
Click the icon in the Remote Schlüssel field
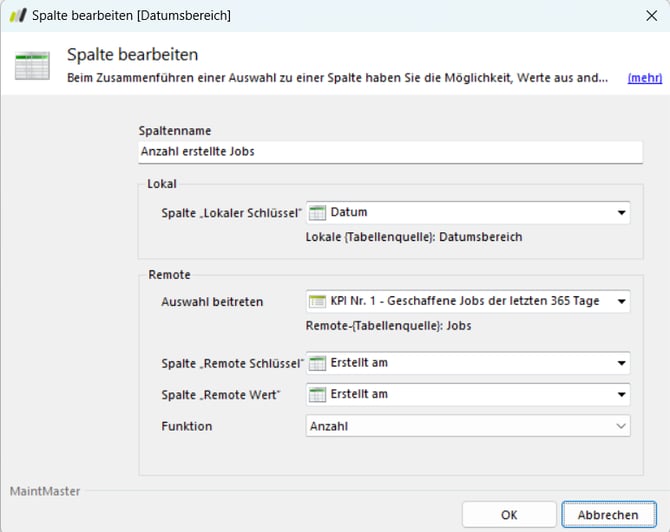(318, 362)
